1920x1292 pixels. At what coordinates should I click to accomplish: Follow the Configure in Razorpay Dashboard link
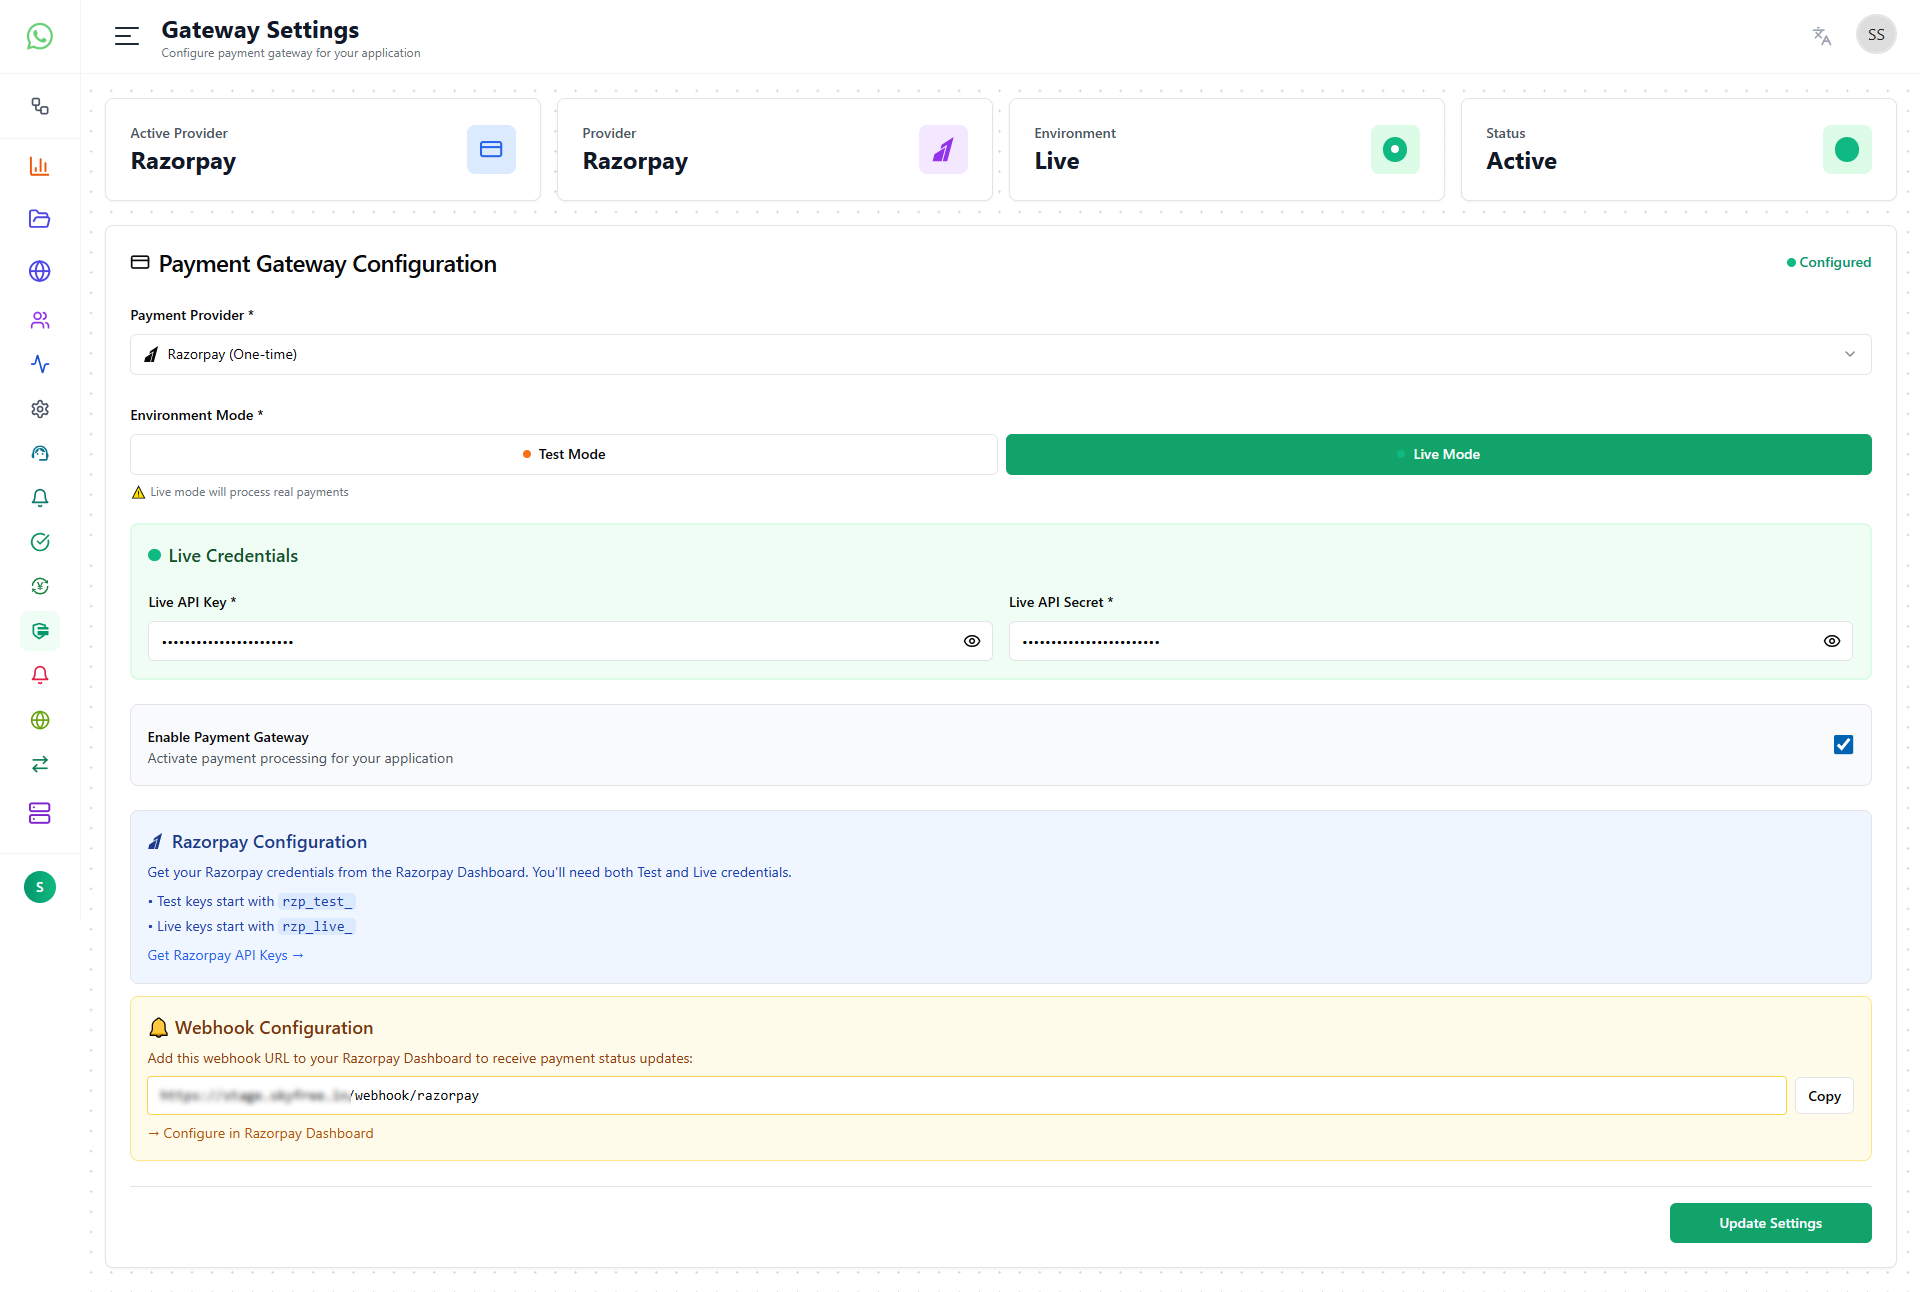tap(261, 1133)
